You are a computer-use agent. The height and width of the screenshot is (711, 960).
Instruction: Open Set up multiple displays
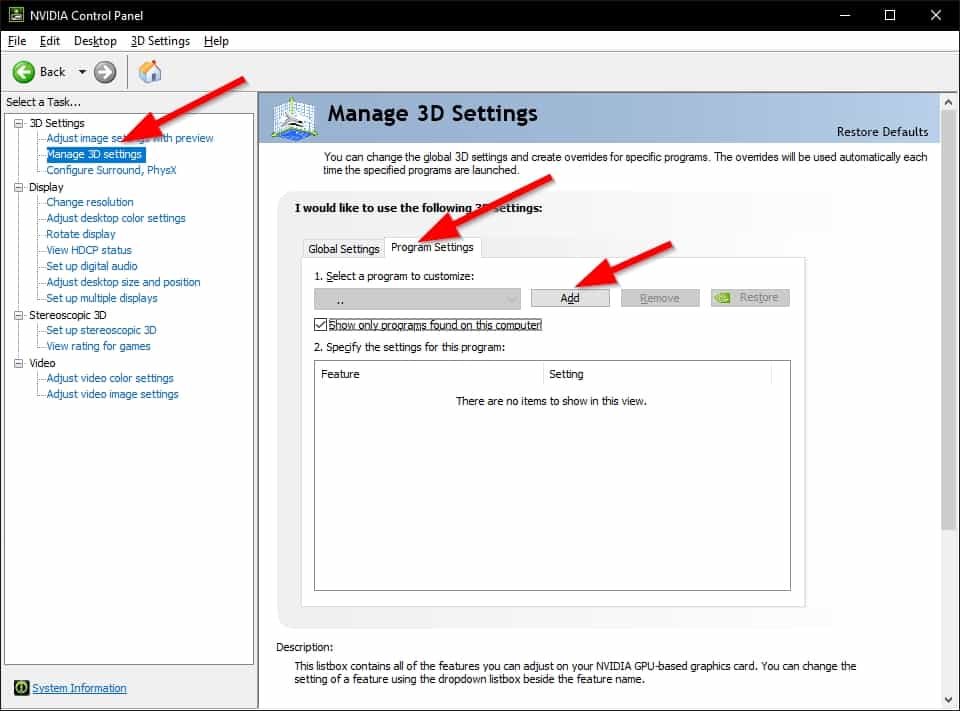click(x=102, y=298)
